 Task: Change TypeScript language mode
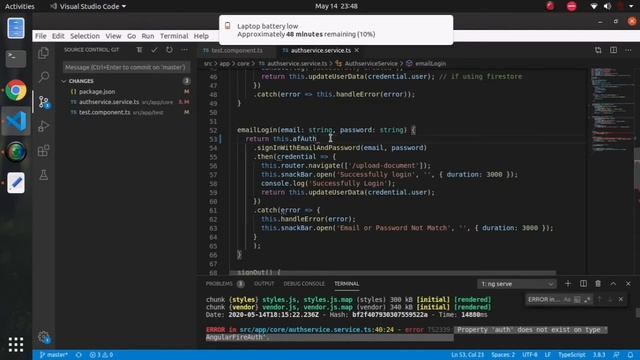pos(571,355)
